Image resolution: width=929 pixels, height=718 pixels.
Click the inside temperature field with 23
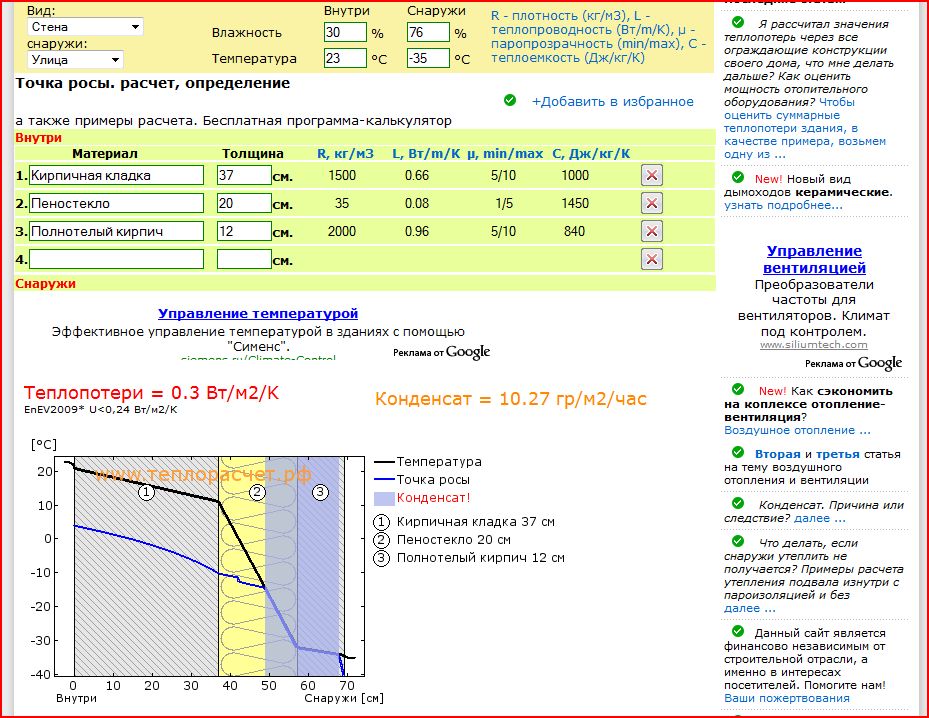345,58
